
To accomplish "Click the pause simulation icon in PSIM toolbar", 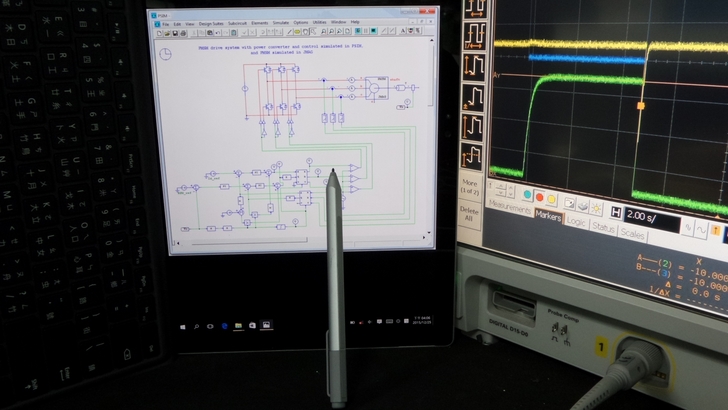I will coord(365,31).
